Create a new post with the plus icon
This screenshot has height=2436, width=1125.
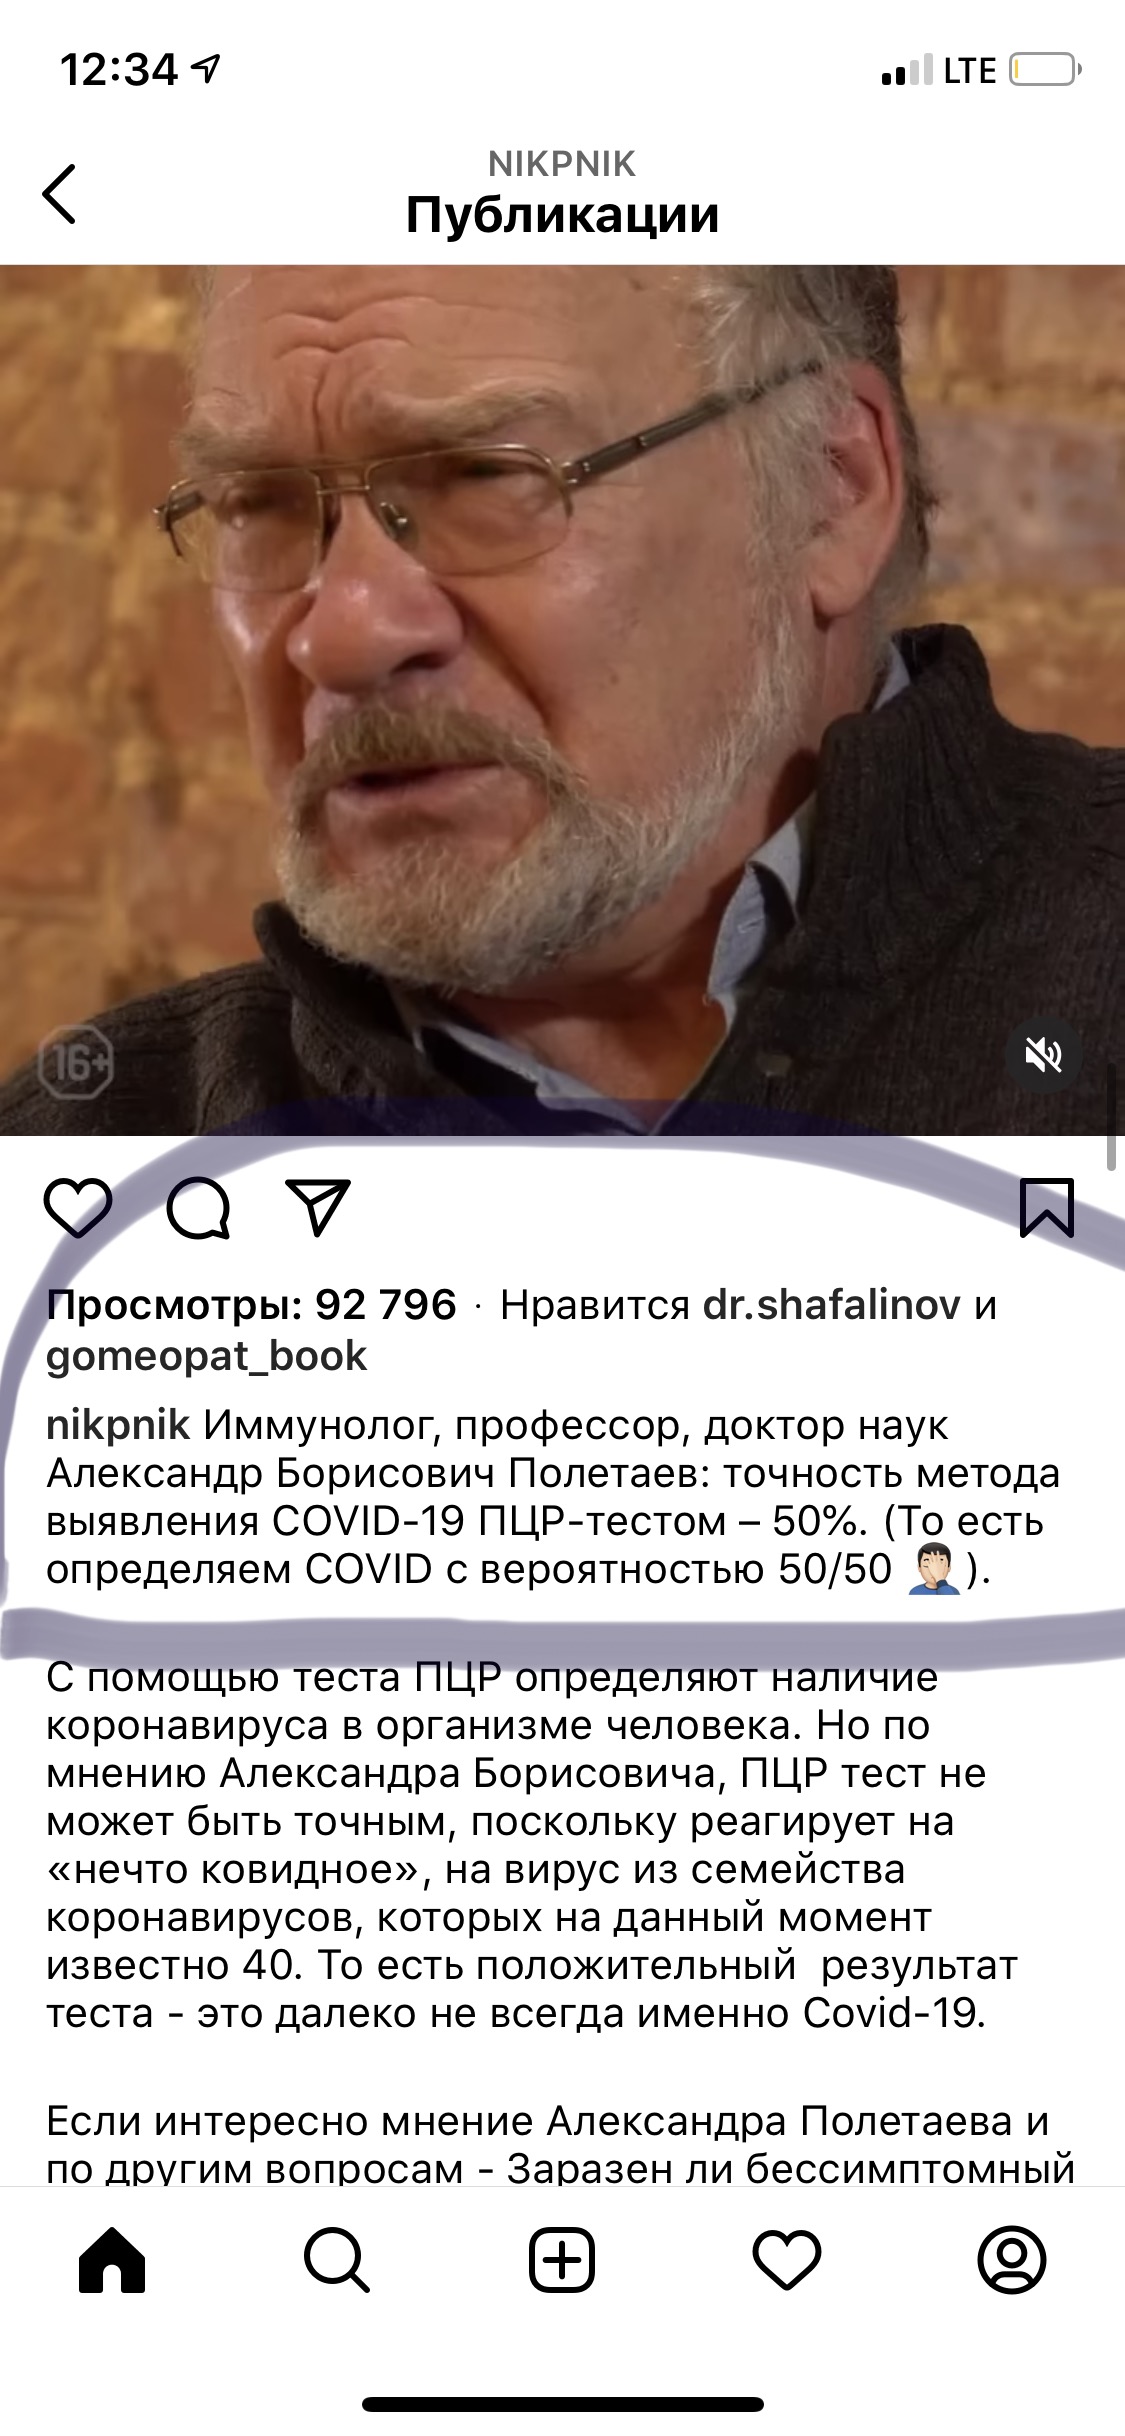(562, 2259)
